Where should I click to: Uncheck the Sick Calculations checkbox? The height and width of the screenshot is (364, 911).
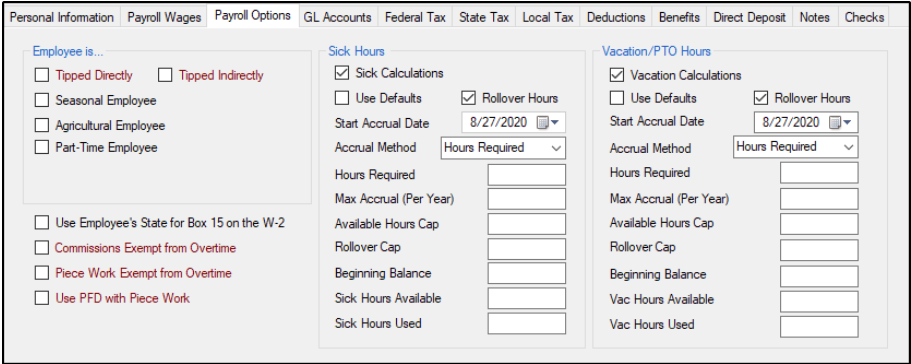[342, 73]
